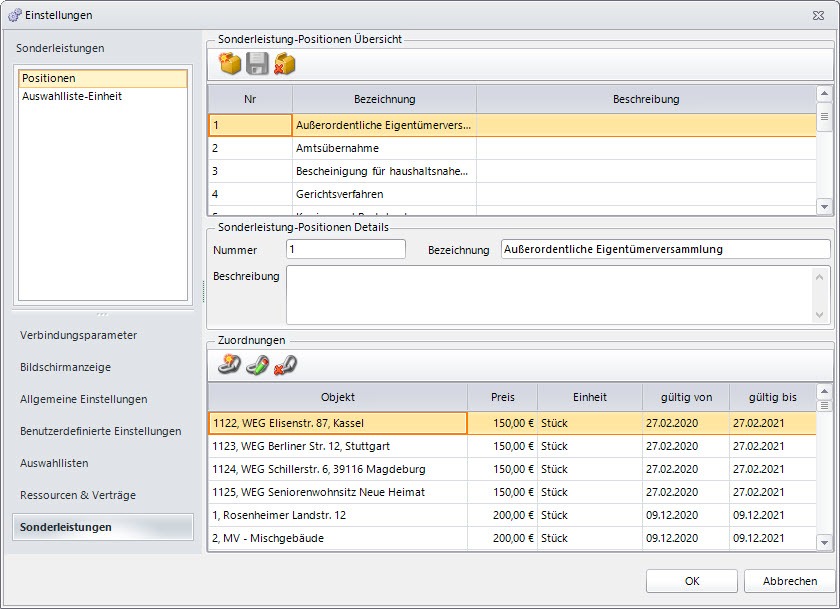
Task: Open the Bildschirmanzeige section
Action: [65, 367]
